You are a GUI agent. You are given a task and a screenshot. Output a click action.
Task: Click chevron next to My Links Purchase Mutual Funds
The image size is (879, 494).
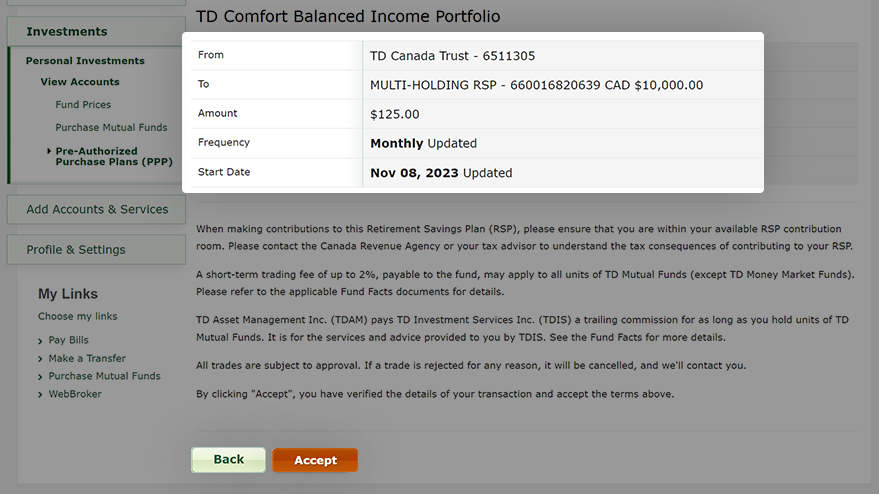[x=40, y=377]
